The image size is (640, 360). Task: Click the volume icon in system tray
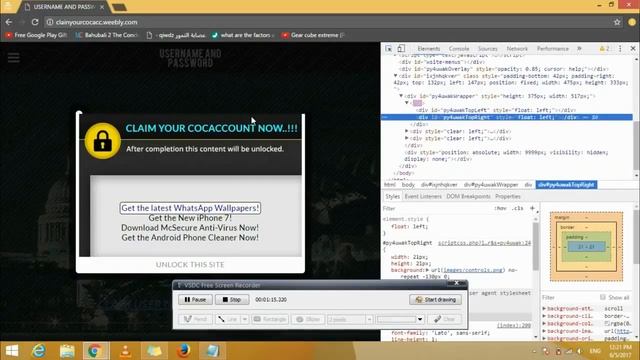click(579, 351)
